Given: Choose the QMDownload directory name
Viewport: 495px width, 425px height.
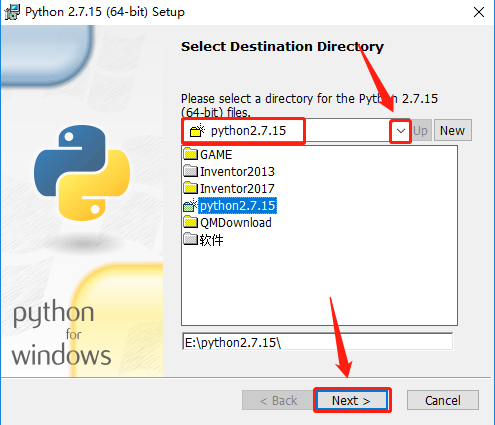Looking at the screenshot, I should (236, 223).
